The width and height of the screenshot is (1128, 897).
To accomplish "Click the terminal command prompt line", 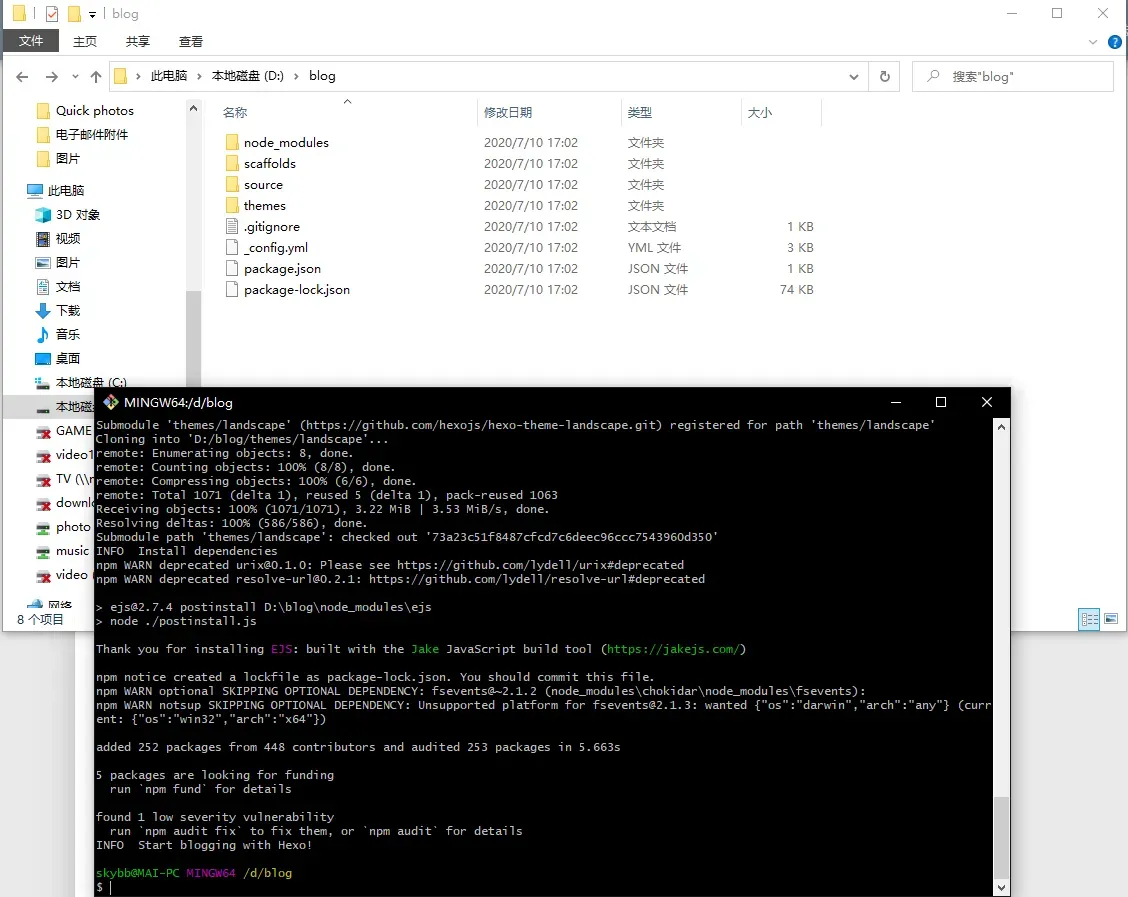I will coord(543,888).
